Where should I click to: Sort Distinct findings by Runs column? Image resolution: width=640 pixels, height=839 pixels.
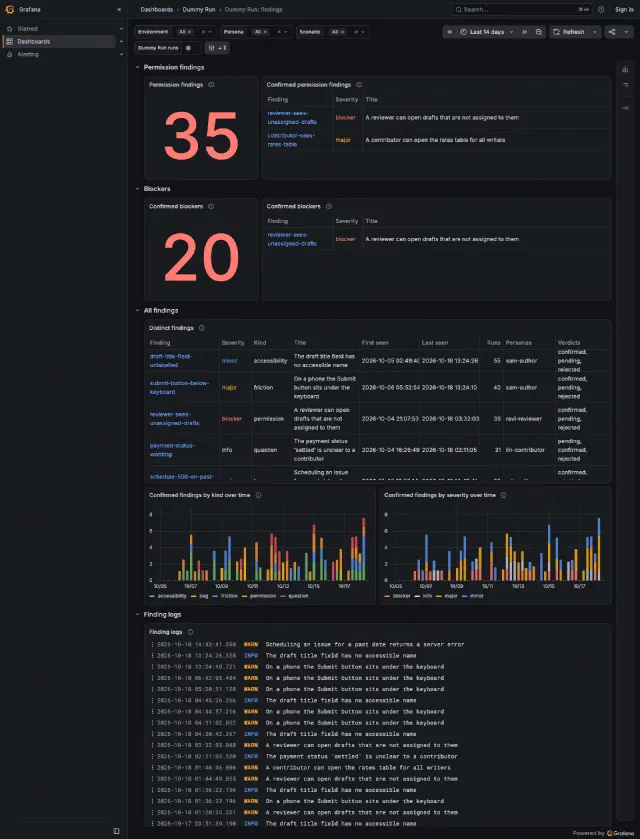click(x=493, y=342)
